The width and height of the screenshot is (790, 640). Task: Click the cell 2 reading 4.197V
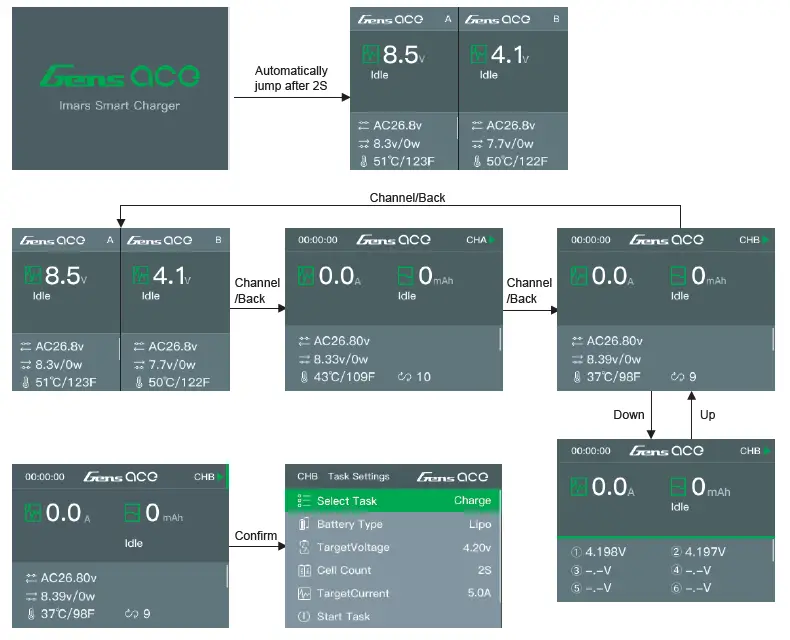[x=705, y=552]
